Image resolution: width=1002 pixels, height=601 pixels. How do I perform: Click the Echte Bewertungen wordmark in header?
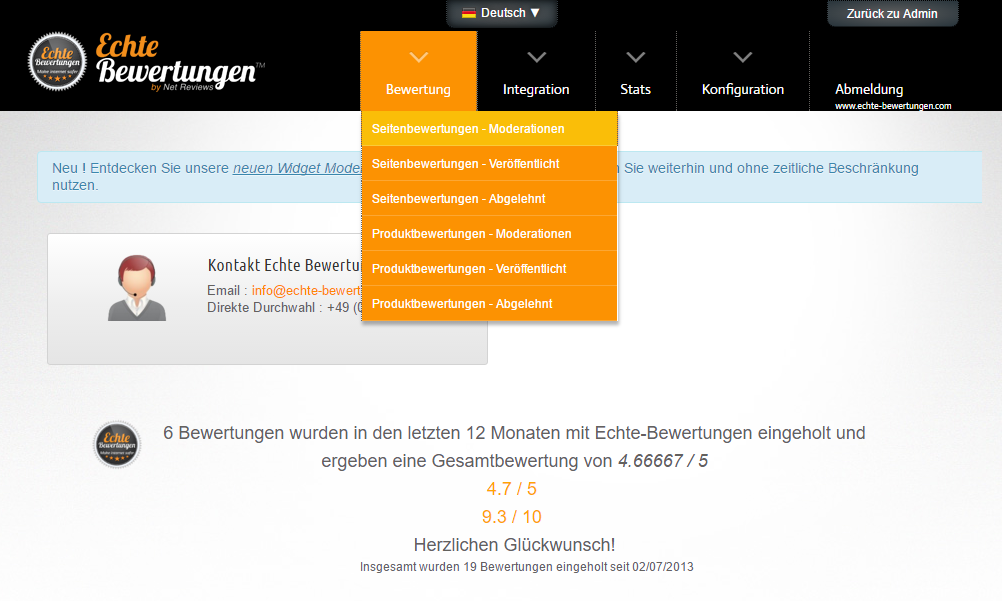pos(180,63)
